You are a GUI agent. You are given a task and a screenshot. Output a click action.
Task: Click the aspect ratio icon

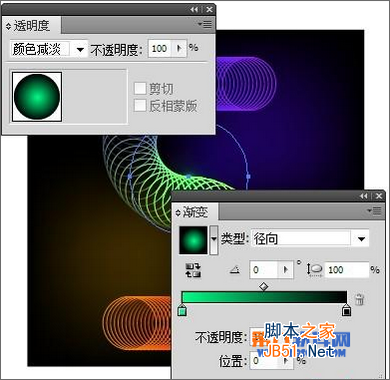(314, 269)
